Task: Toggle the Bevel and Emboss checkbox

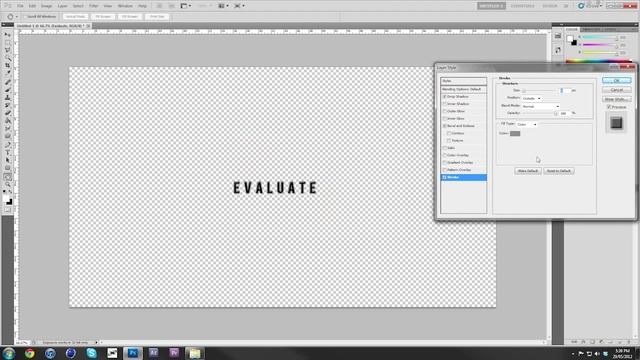Action: tap(444, 126)
